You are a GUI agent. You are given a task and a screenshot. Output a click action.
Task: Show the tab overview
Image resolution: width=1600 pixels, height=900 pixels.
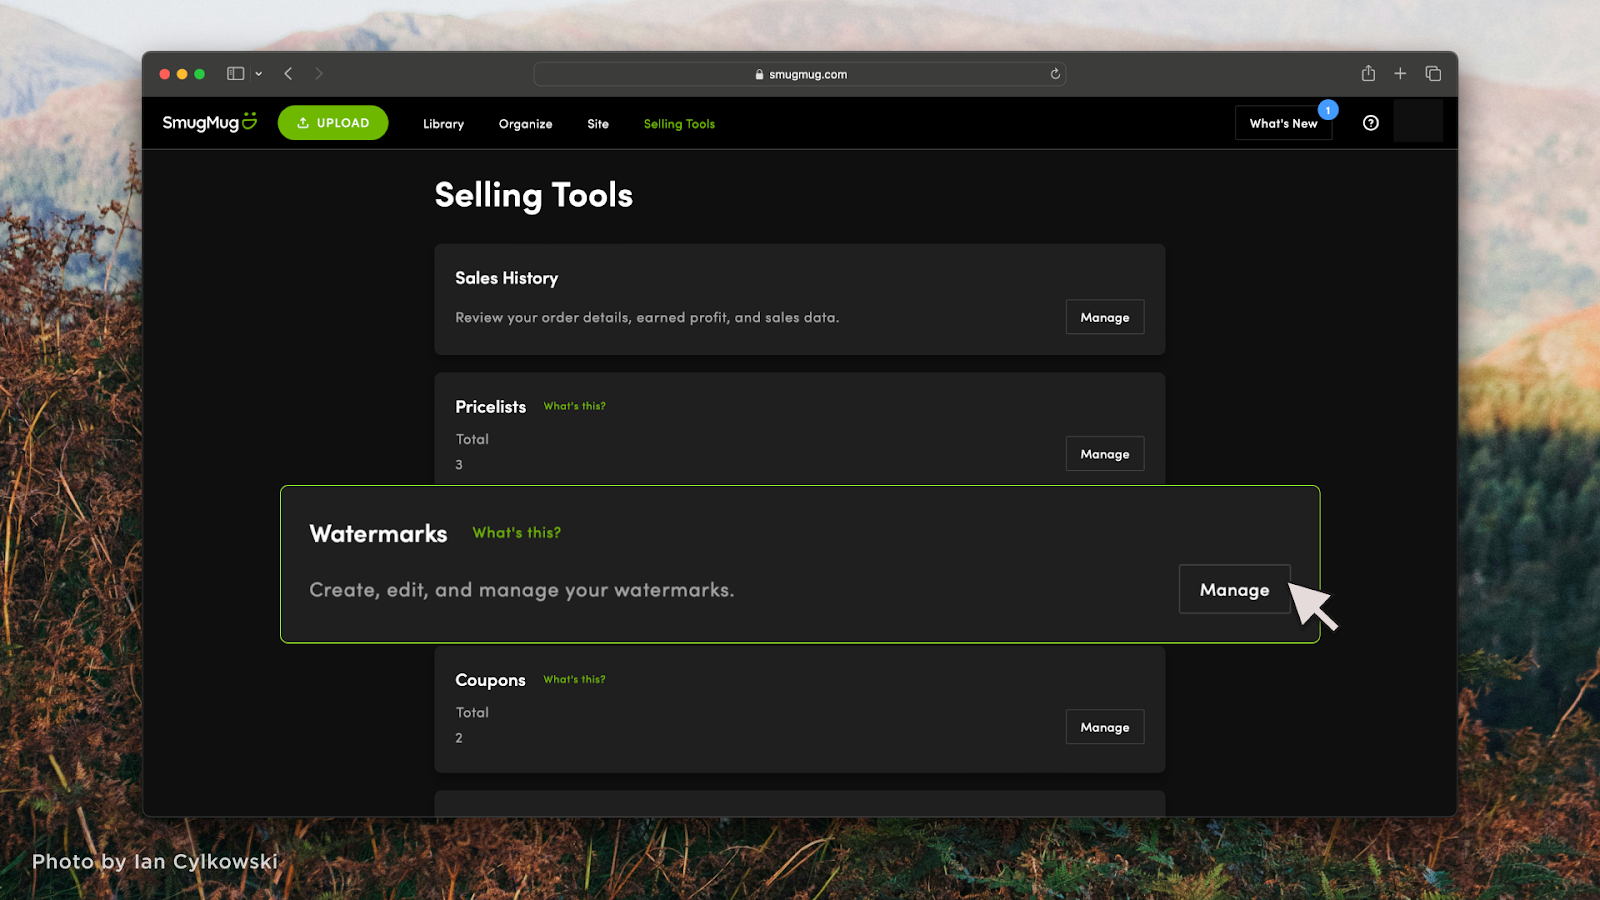[x=1433, y=73]
